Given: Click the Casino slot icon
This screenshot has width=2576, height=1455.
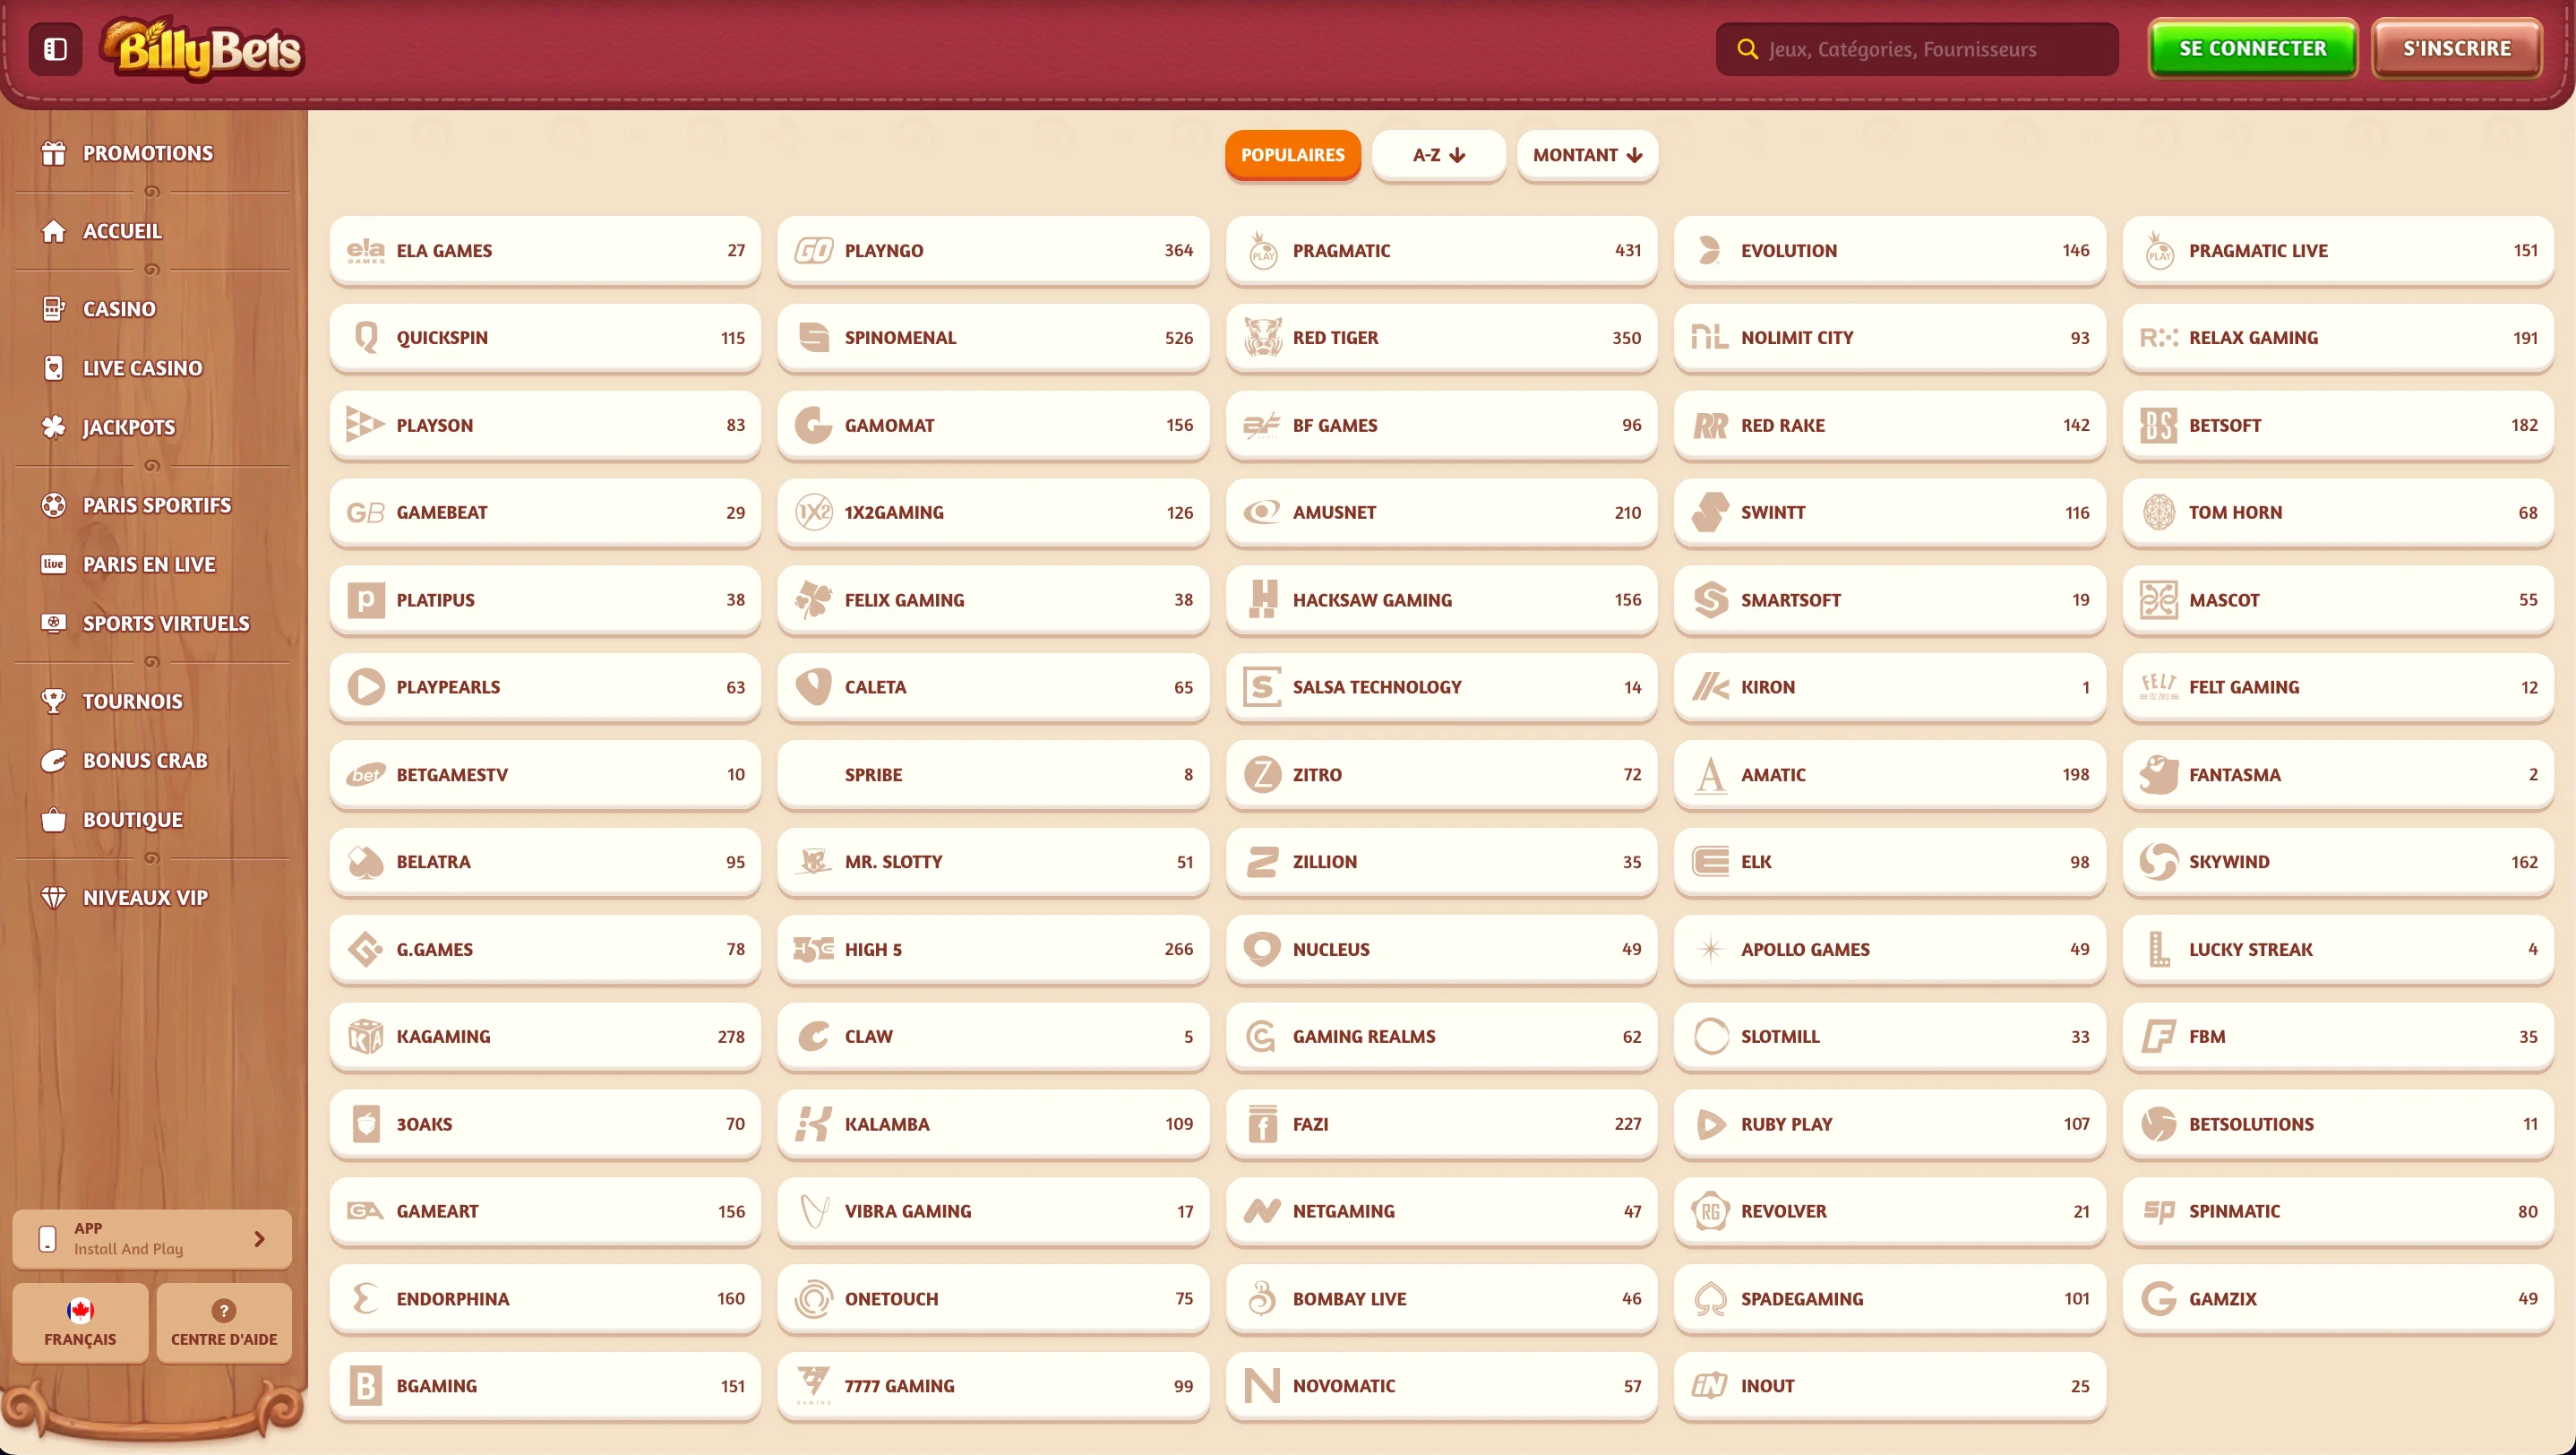Looking at the screenshot, I should point(53,309).
